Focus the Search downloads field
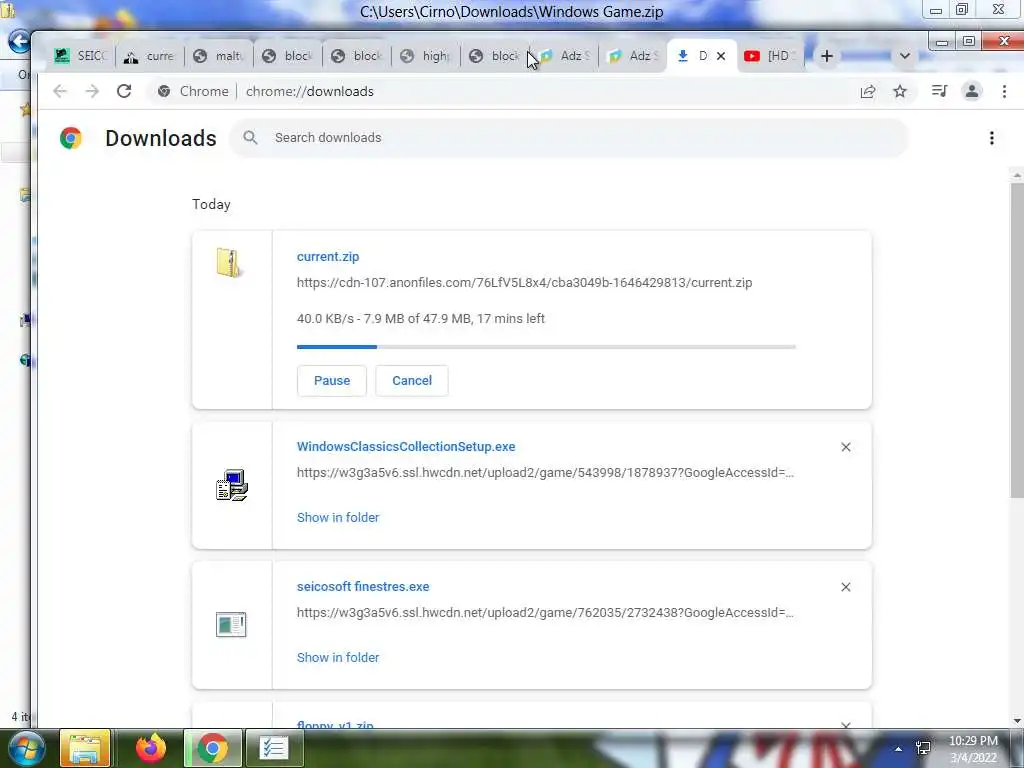 click(568, 138)
